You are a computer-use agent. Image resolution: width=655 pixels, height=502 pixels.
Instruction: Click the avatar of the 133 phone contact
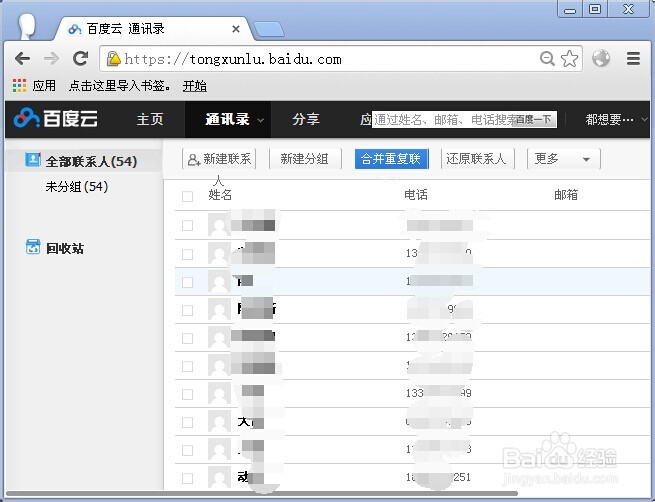click(x=219, y=394)
